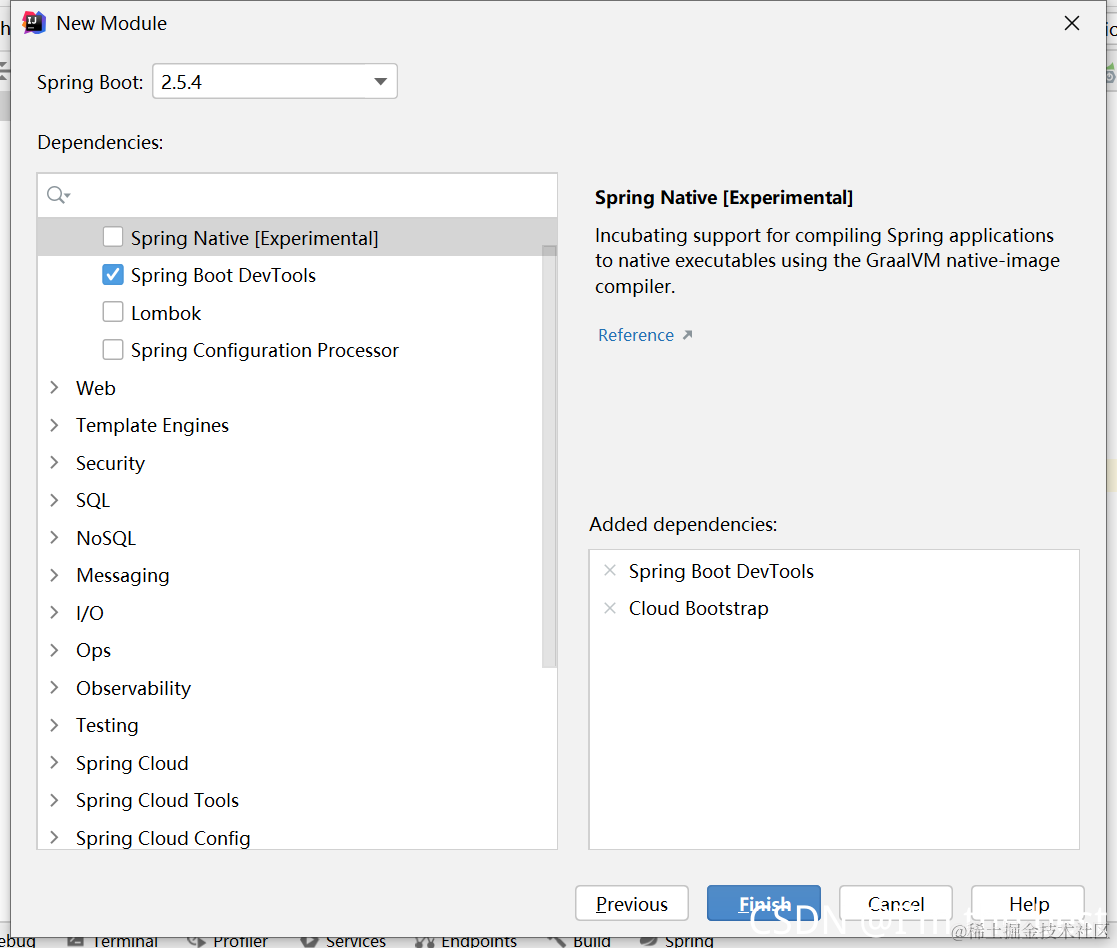
Task: Expand the Spring Cloud Tools category
Action: coord(54,800)
